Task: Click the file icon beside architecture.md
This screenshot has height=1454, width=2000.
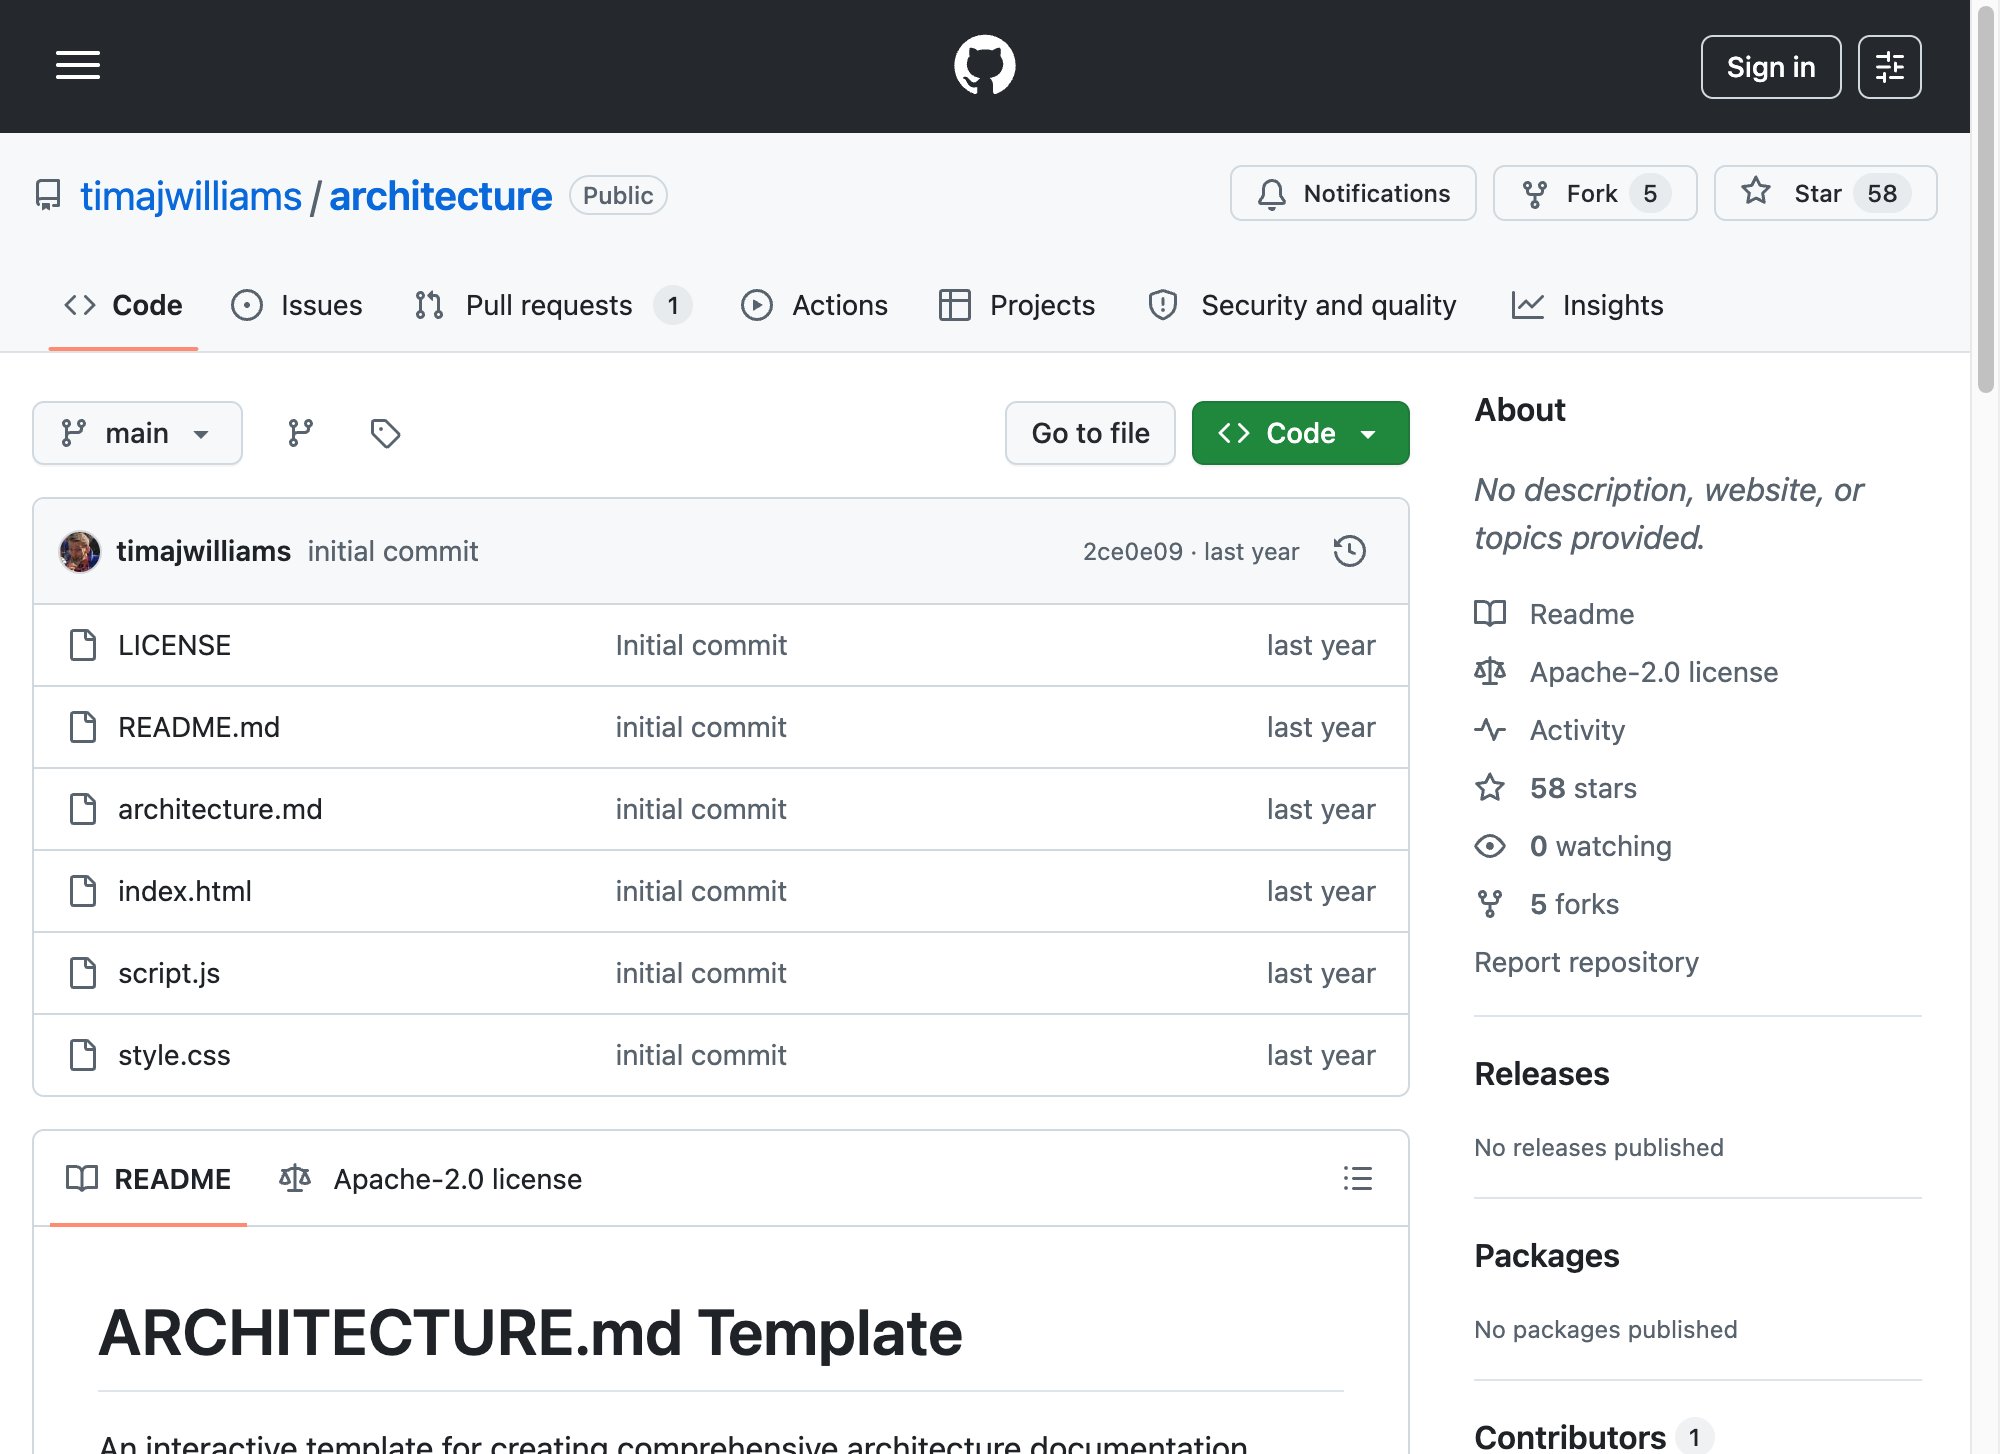Action: (x=83, y=809)
